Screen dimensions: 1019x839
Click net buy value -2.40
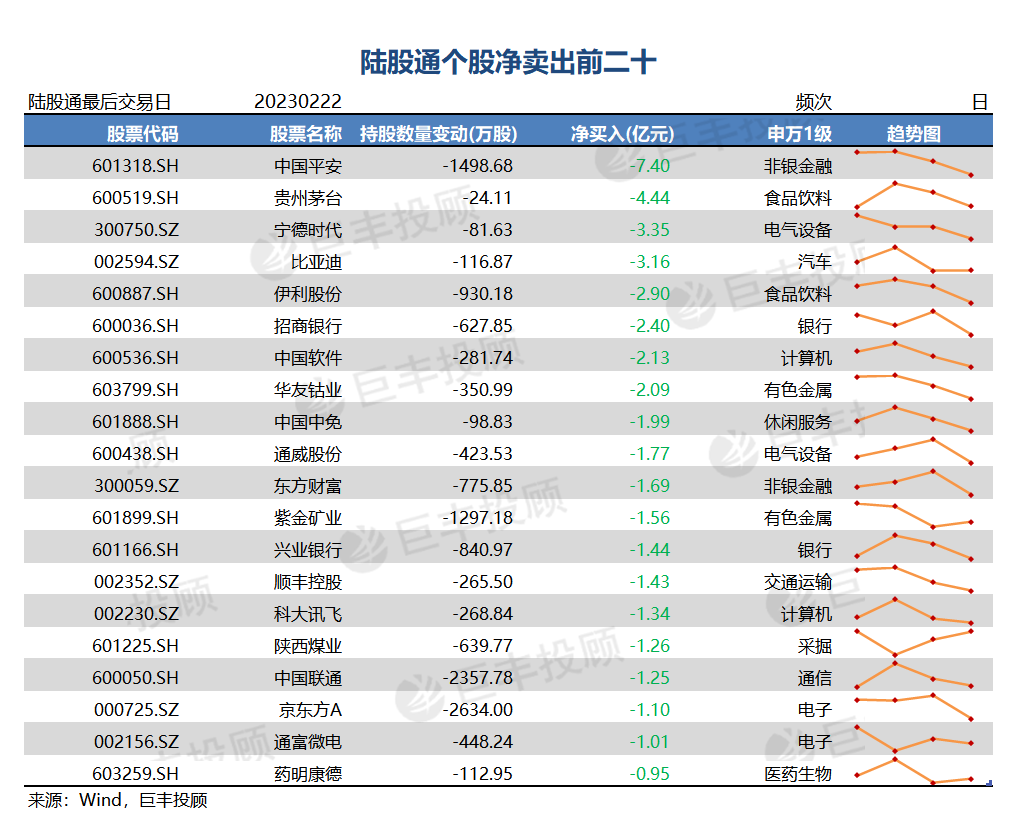(649, 326)
